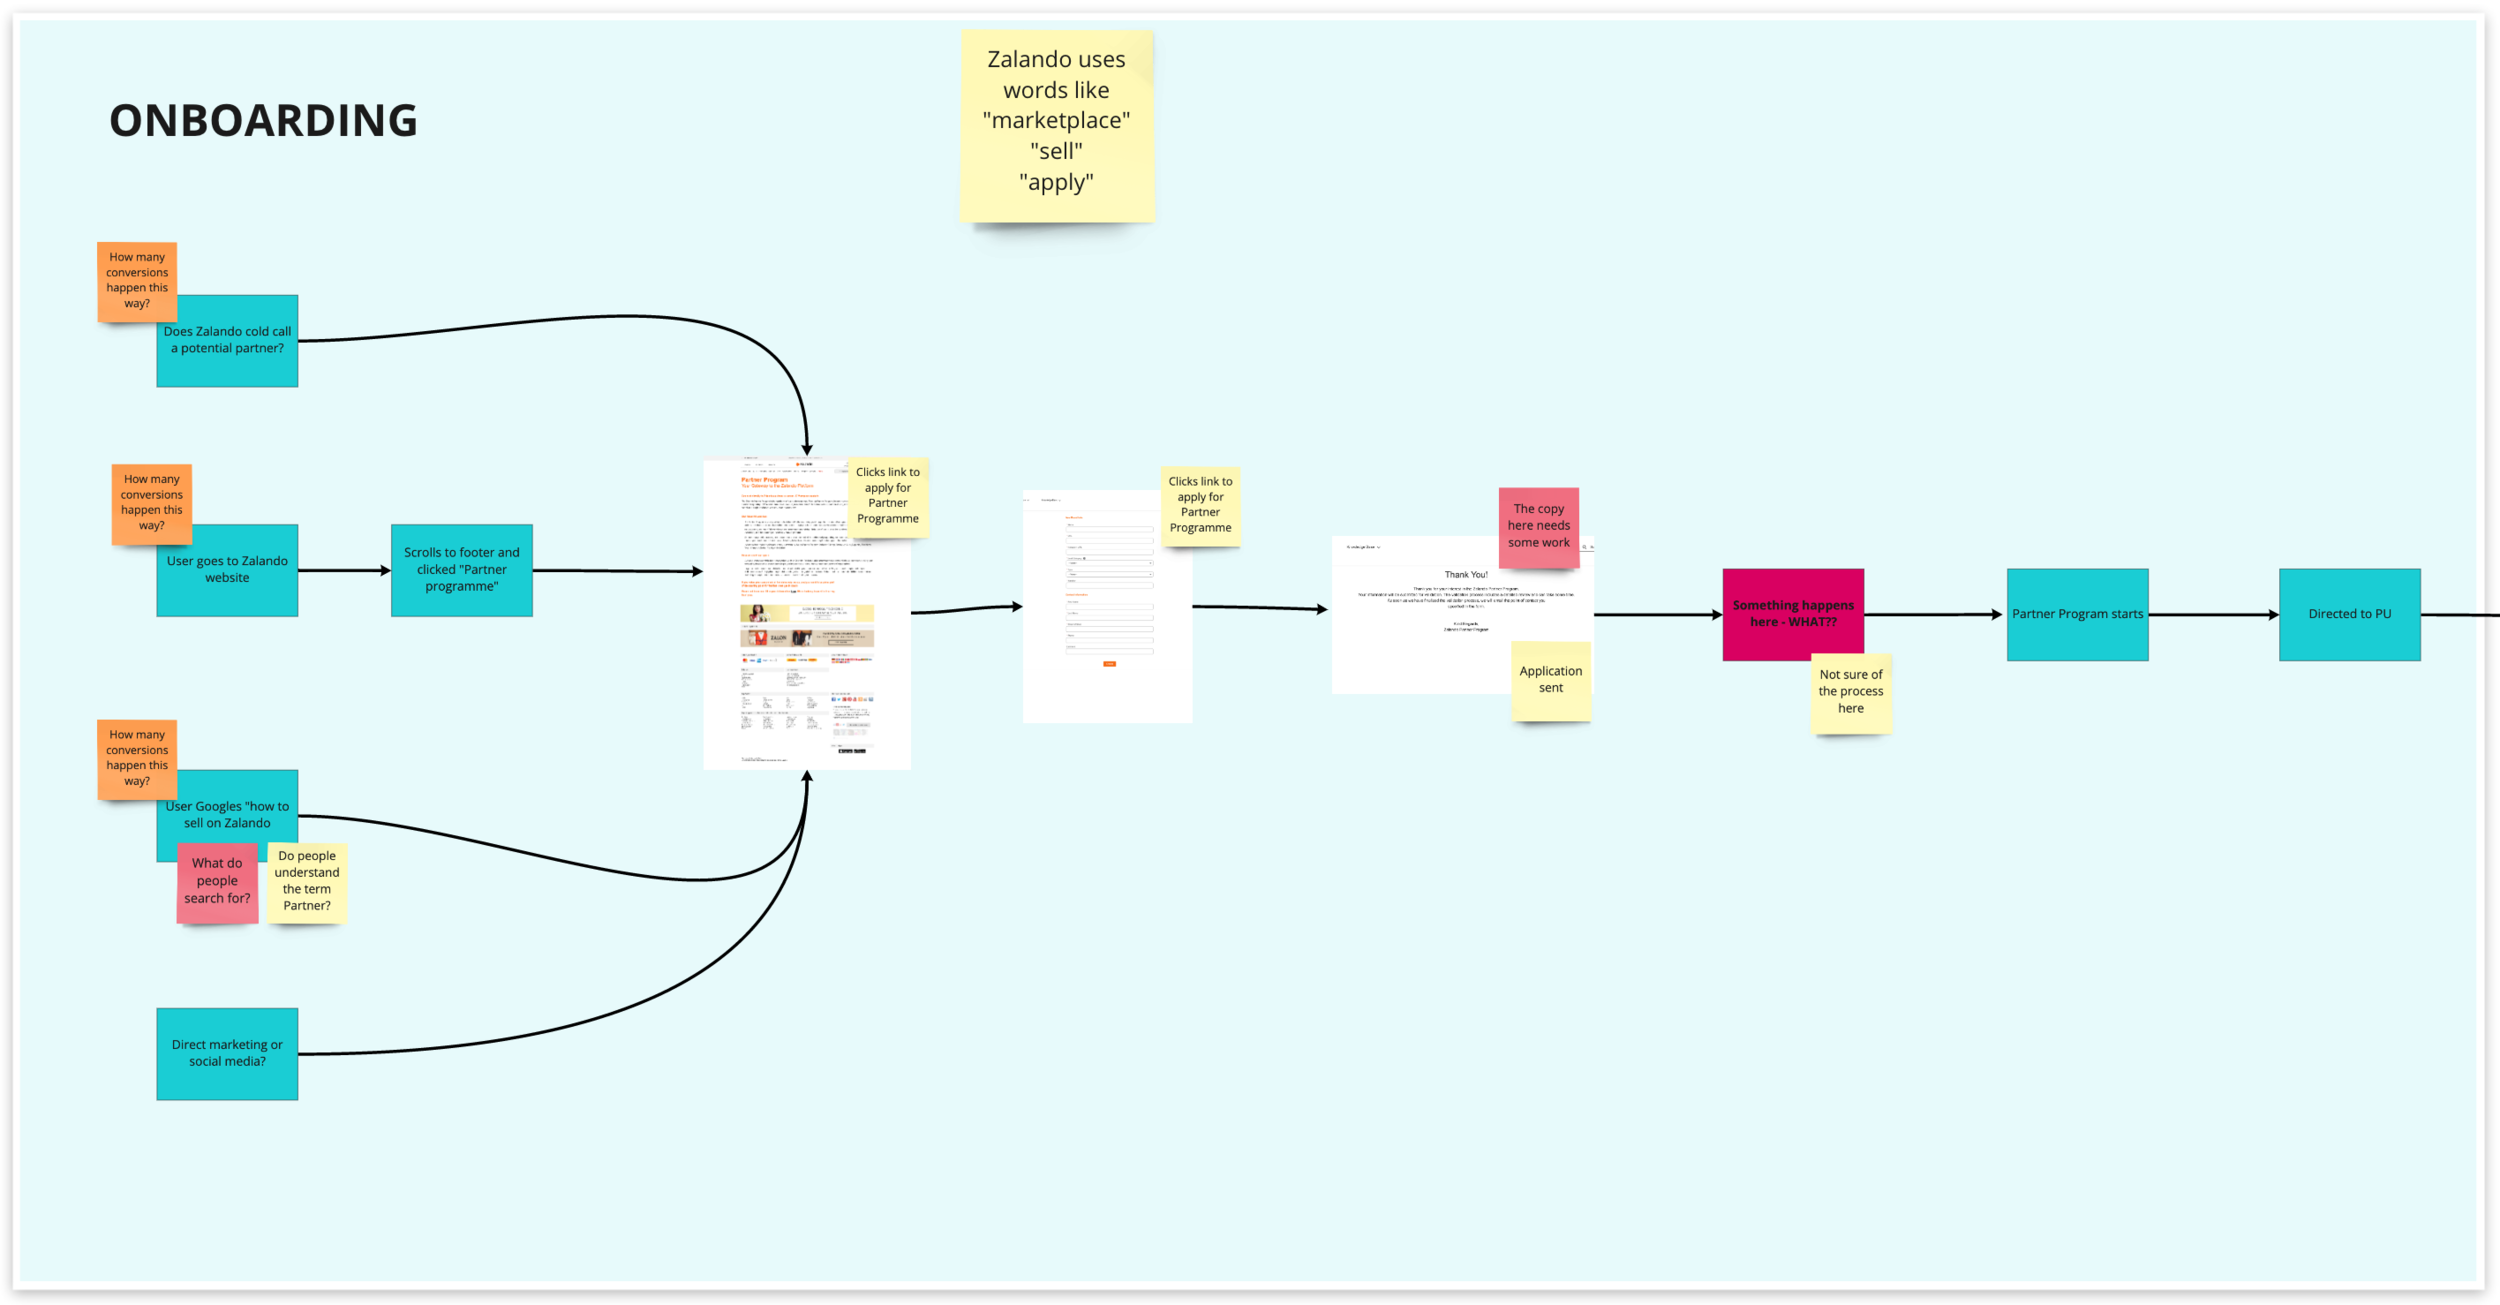The height and width of the screenshot is (1305, 2500).
Task: Select the 'User Googles how to sell on Zalando' box
Action: (227, 815)
